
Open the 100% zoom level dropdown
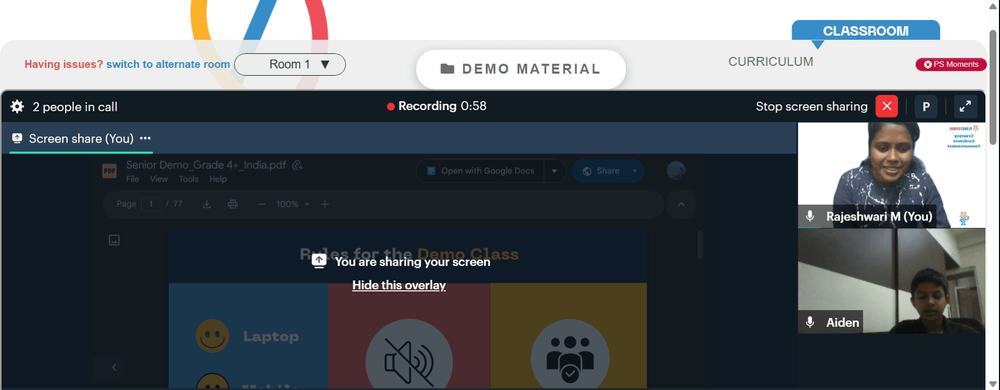click(293, 204)
